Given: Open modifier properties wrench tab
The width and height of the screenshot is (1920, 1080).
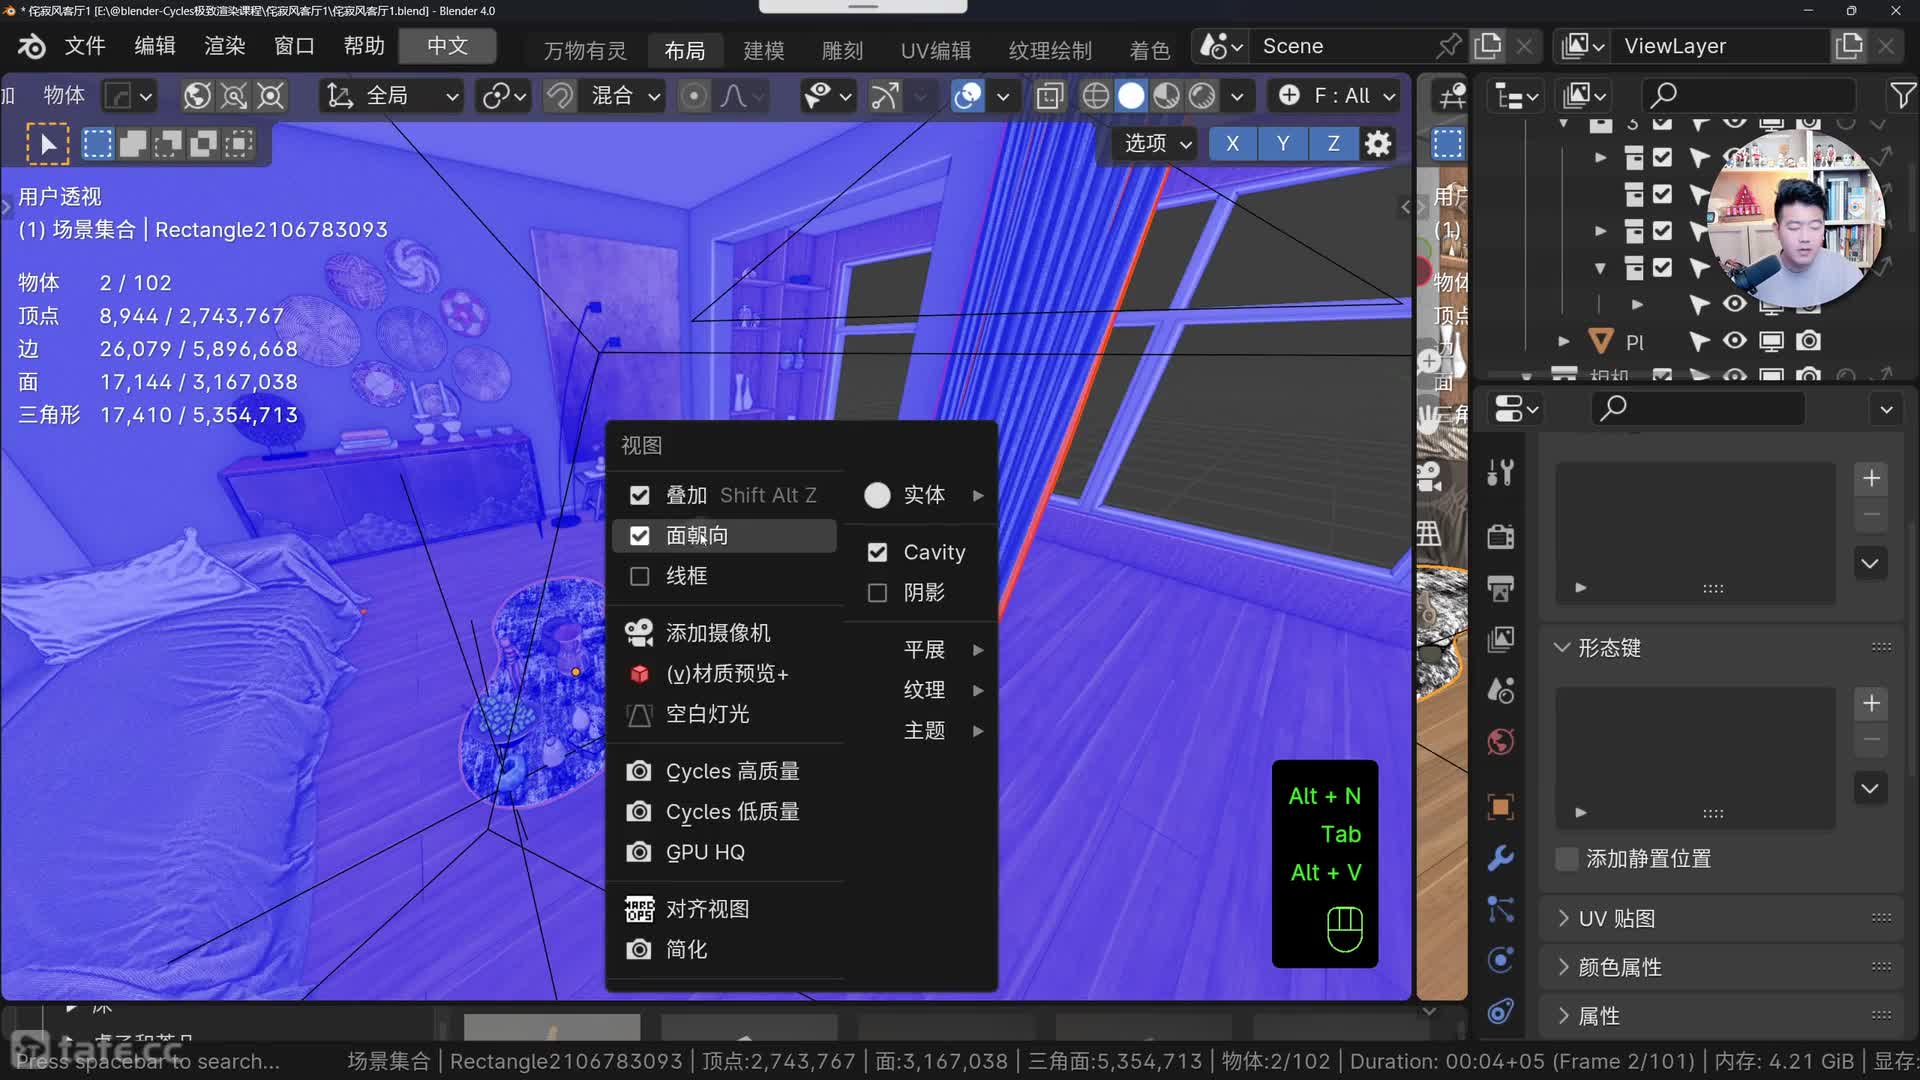Looking at the screenshot, I should 1500,858.
